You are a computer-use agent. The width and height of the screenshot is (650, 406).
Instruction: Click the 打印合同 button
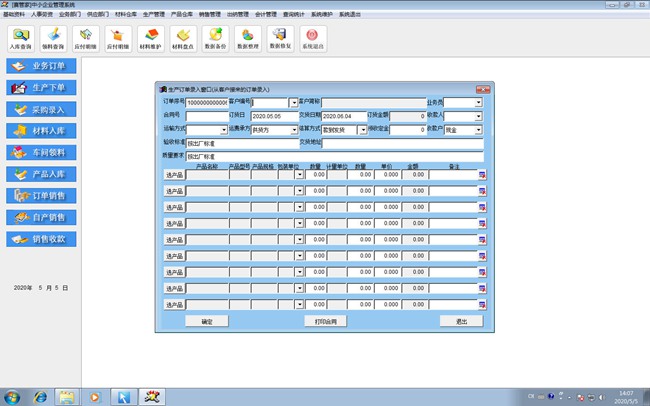coord(325,321)
